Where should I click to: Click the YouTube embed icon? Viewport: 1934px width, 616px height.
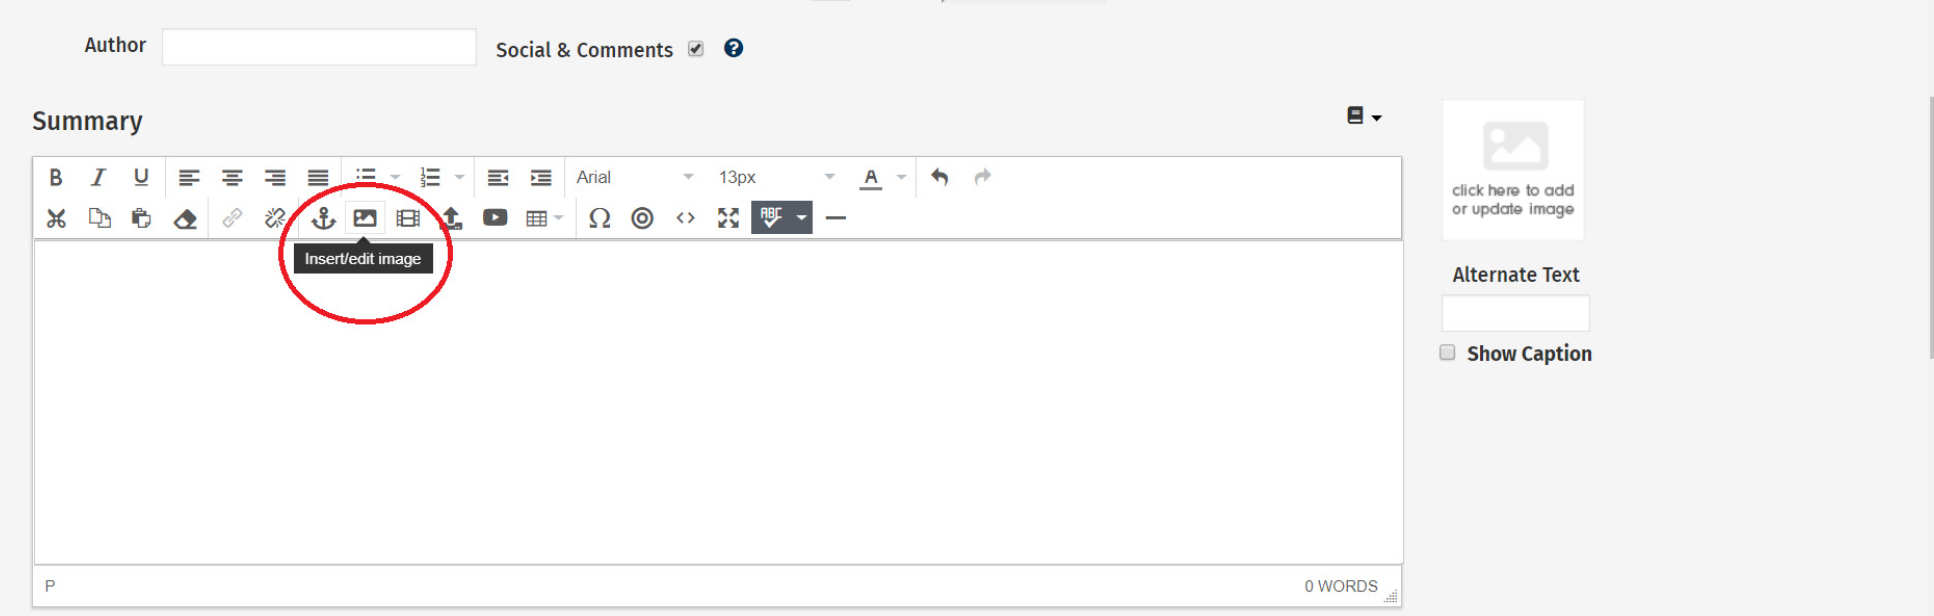[x=495, y=218]
